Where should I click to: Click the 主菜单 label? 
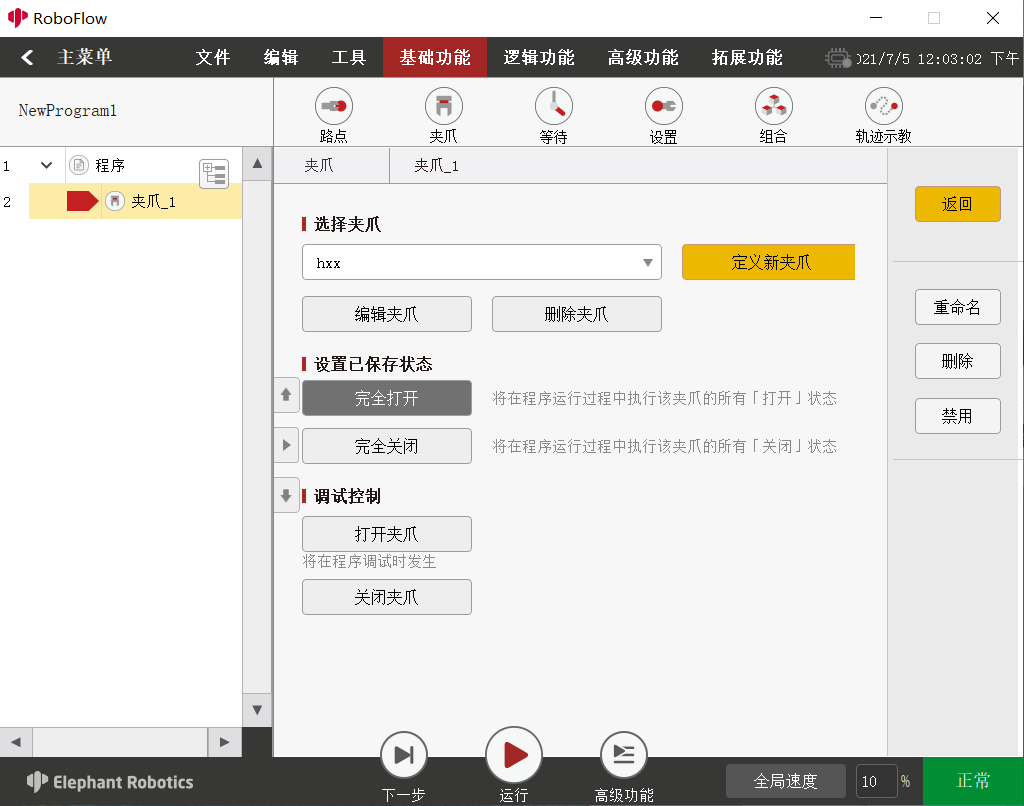[85, 57]
